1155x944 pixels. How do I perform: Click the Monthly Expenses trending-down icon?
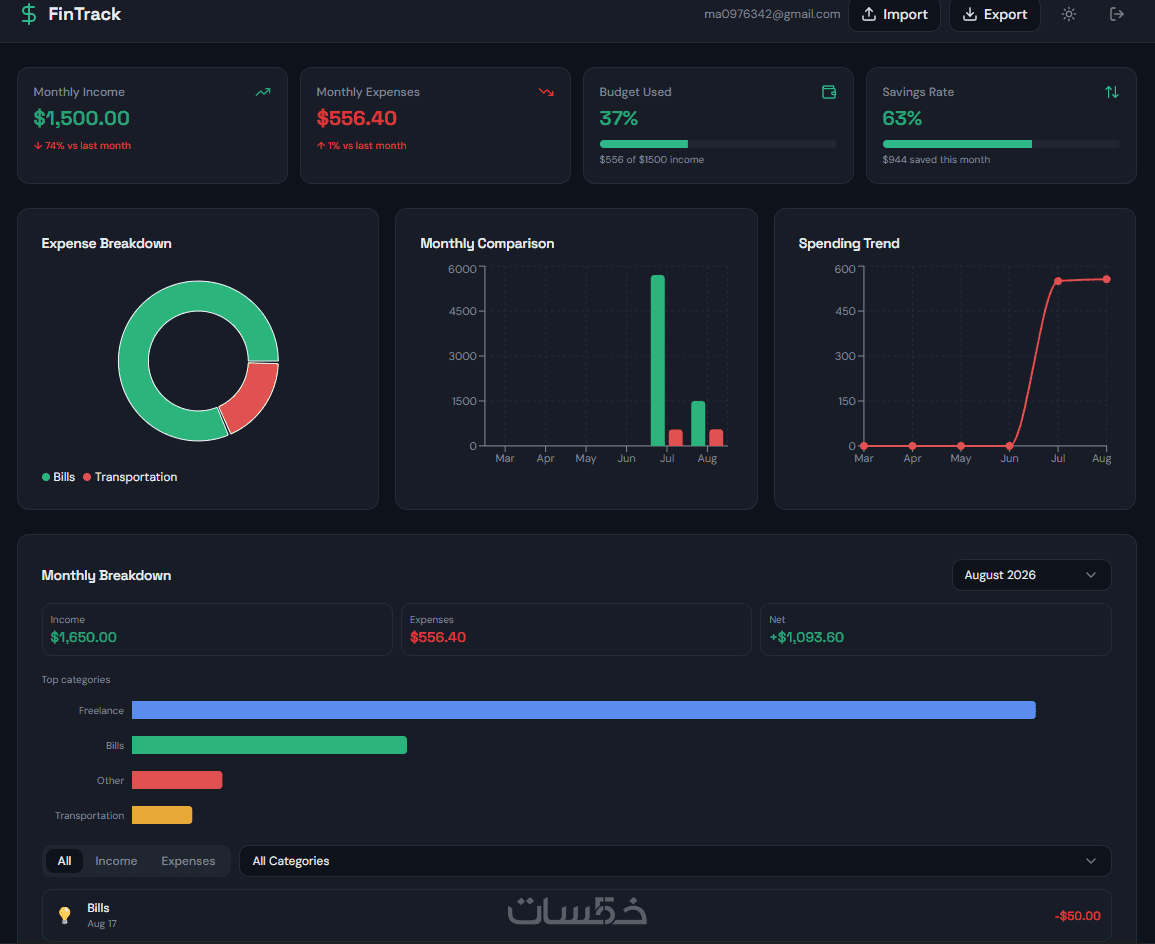coord(546,92)
